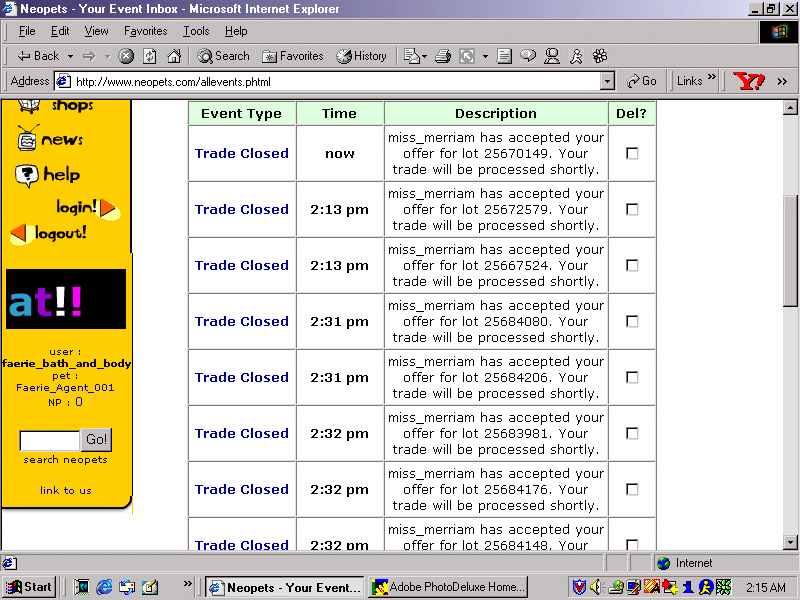Click the Edit page toolbar icon
This screenshot has width=800, height=600.
point(504,56)
